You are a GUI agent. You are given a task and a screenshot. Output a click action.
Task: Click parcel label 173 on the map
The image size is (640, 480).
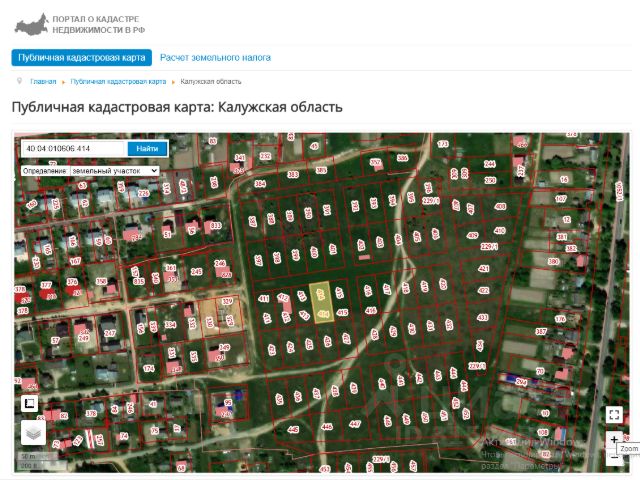point(443,144)
